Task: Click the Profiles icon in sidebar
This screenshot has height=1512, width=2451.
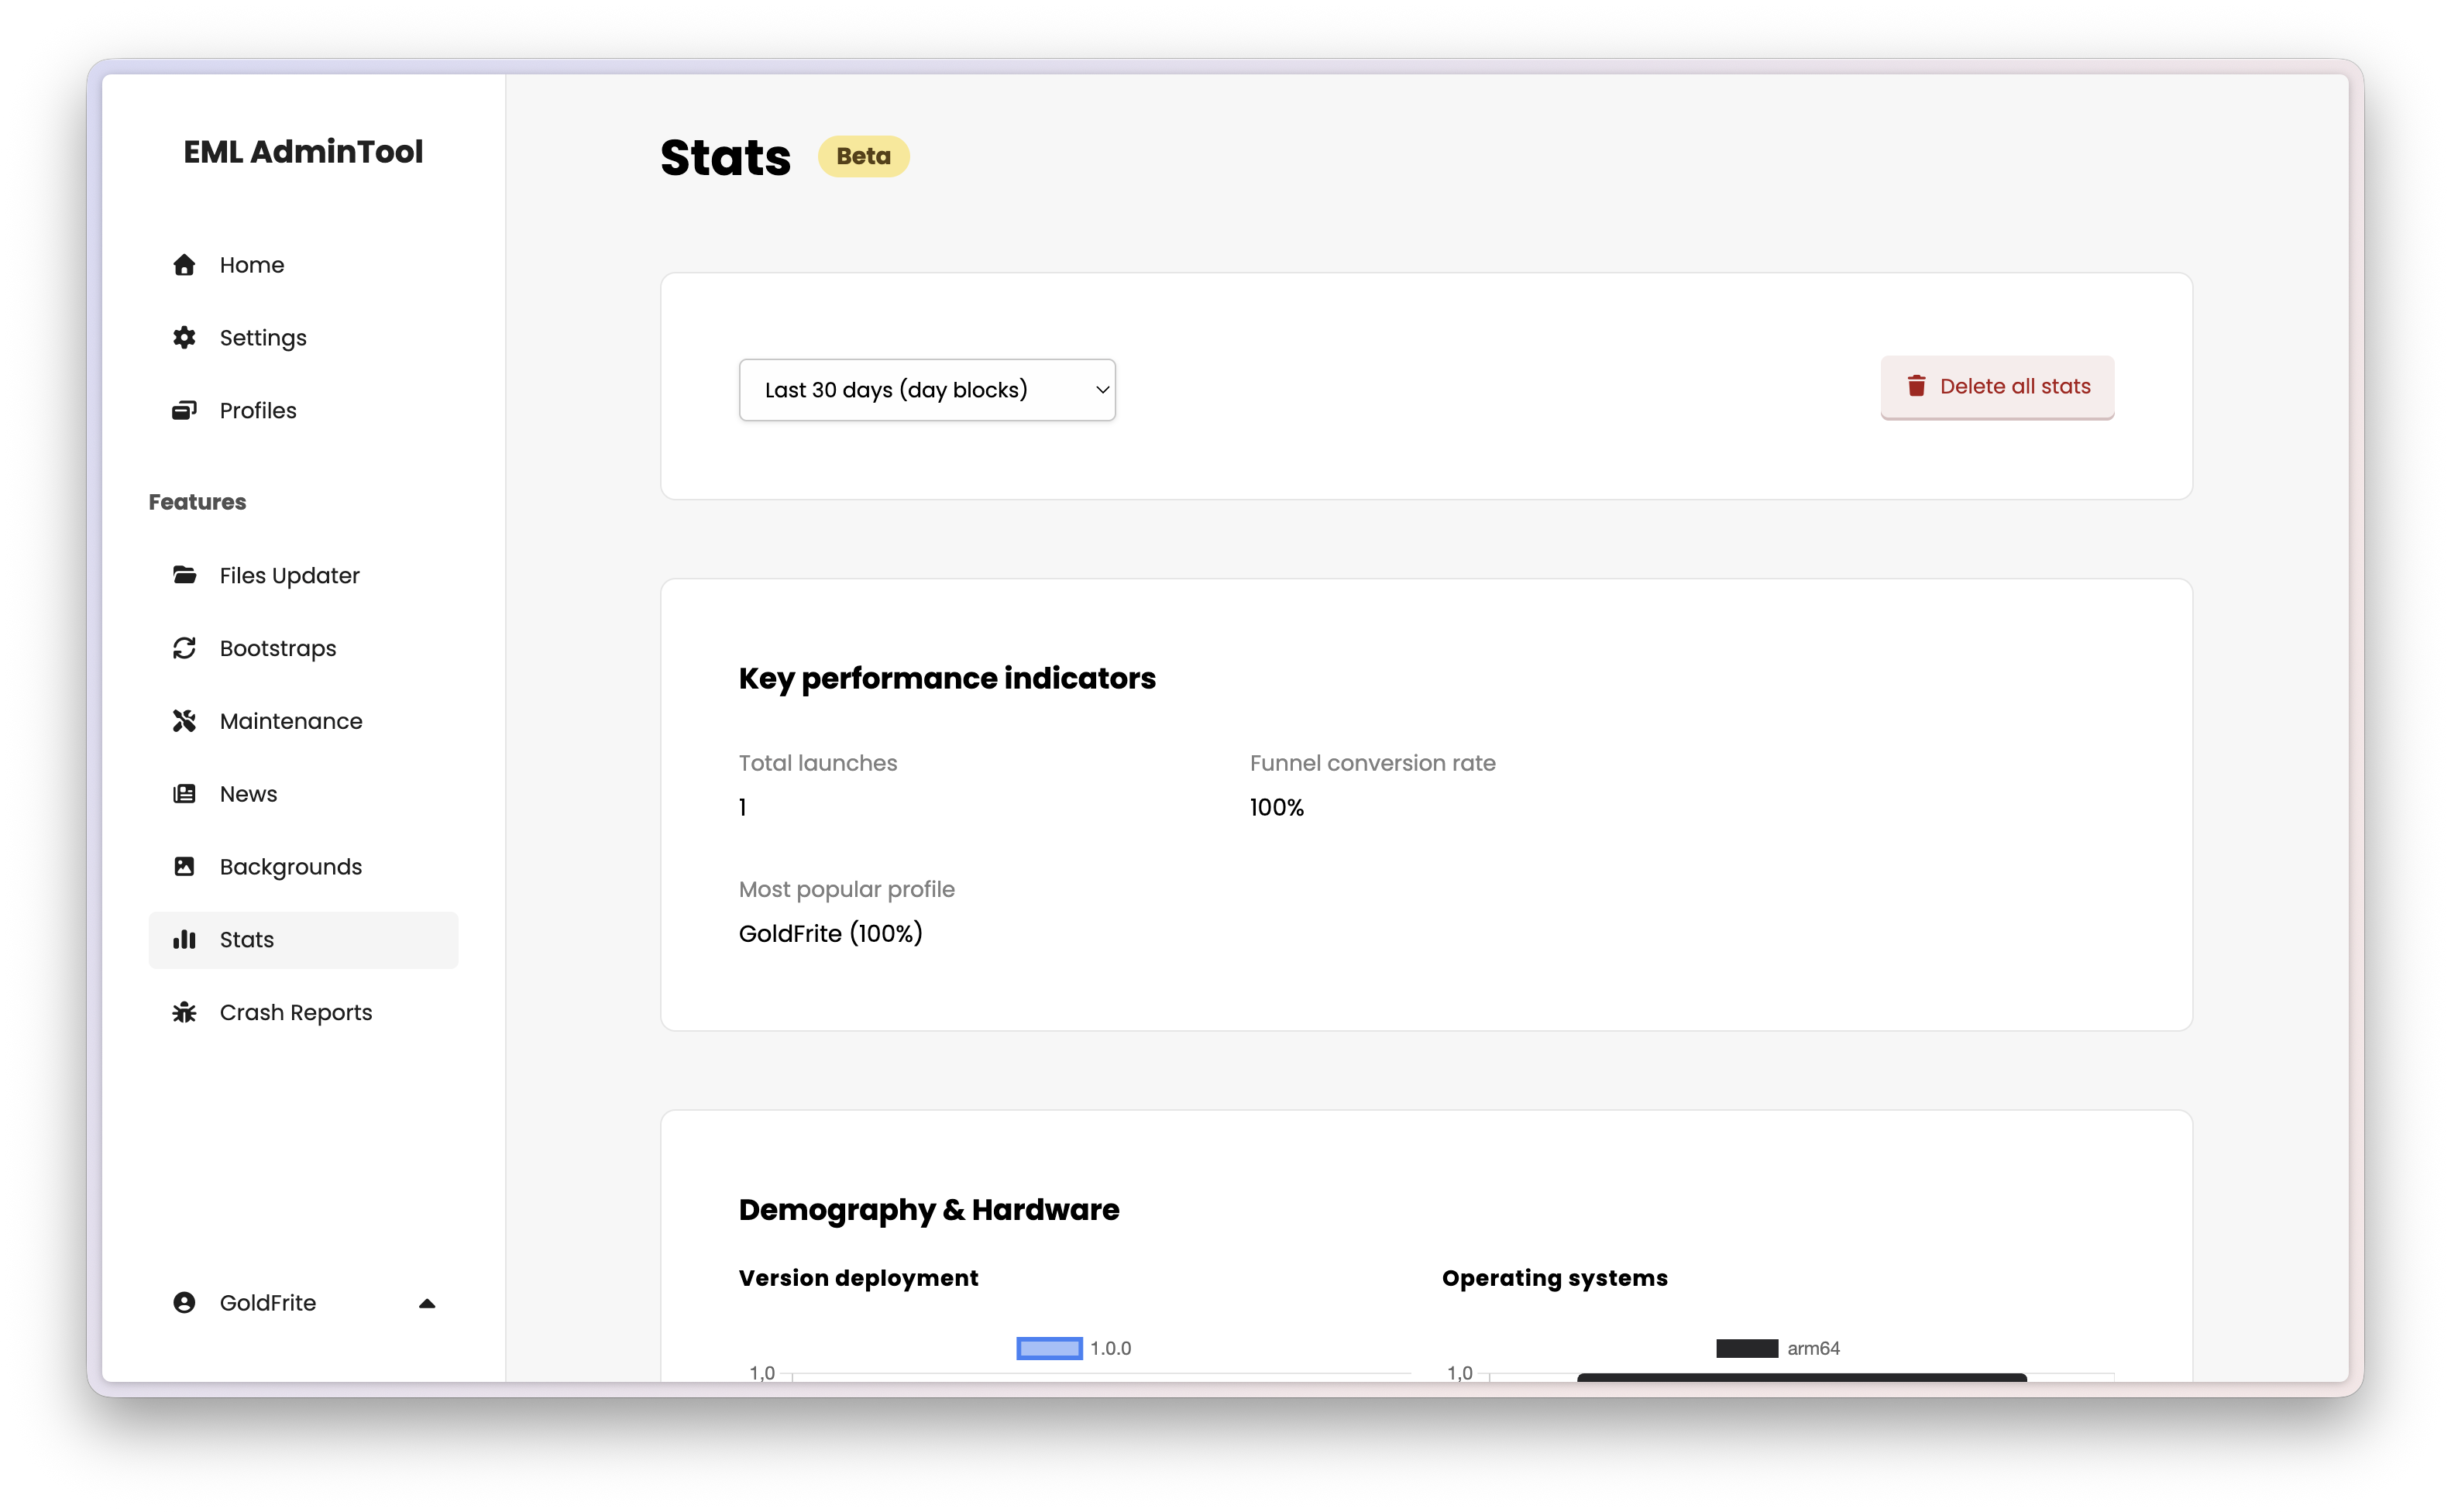Action: pos(184,411)
